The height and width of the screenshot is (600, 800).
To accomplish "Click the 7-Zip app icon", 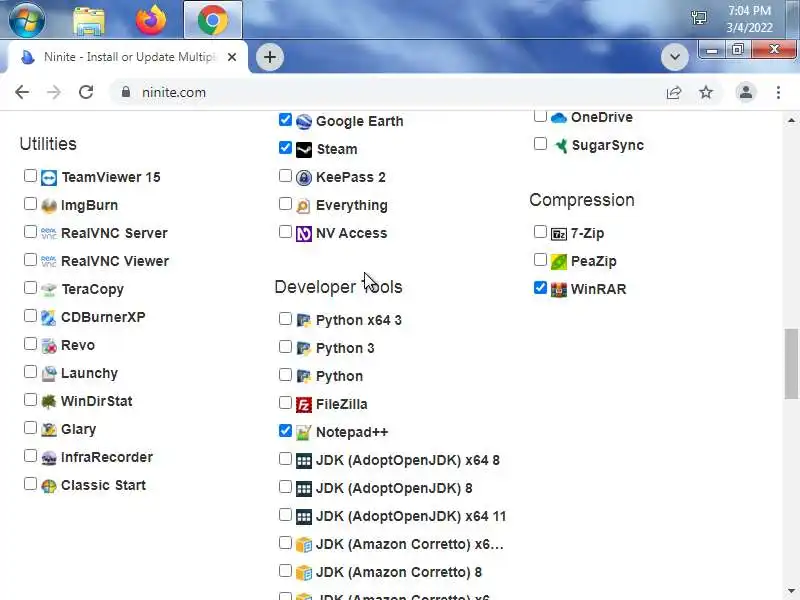I will point(559,234).
